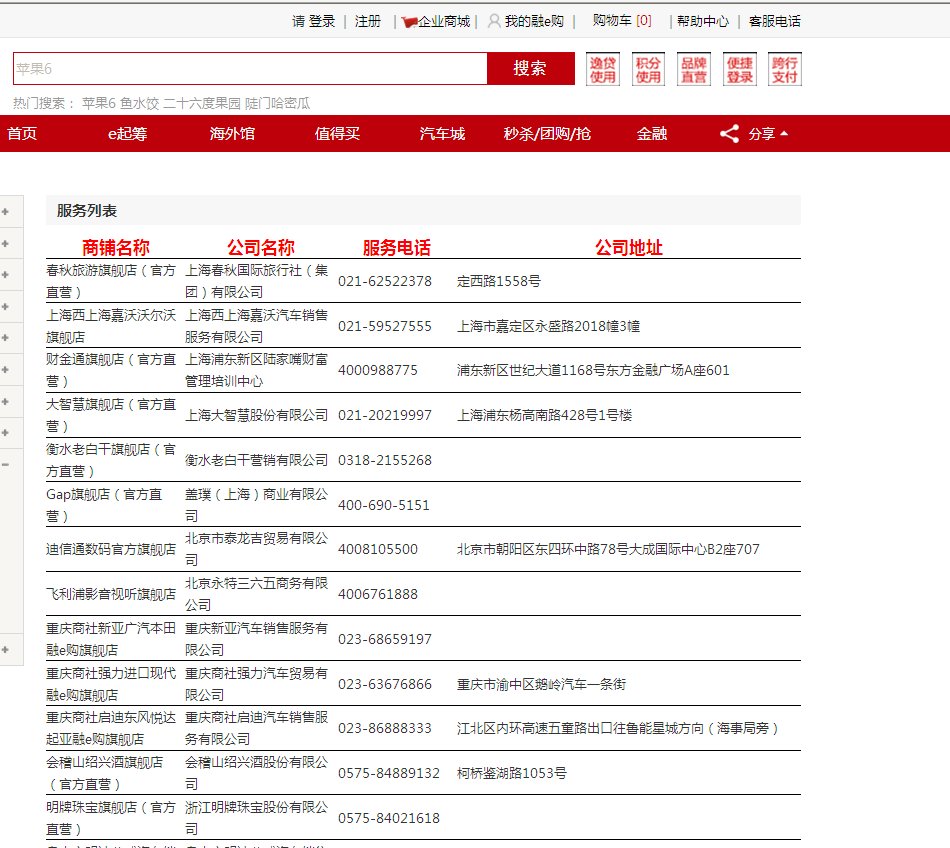Click the 跨行支付 icon
This screenshot has height=848, width=950.
coord(784,69)
